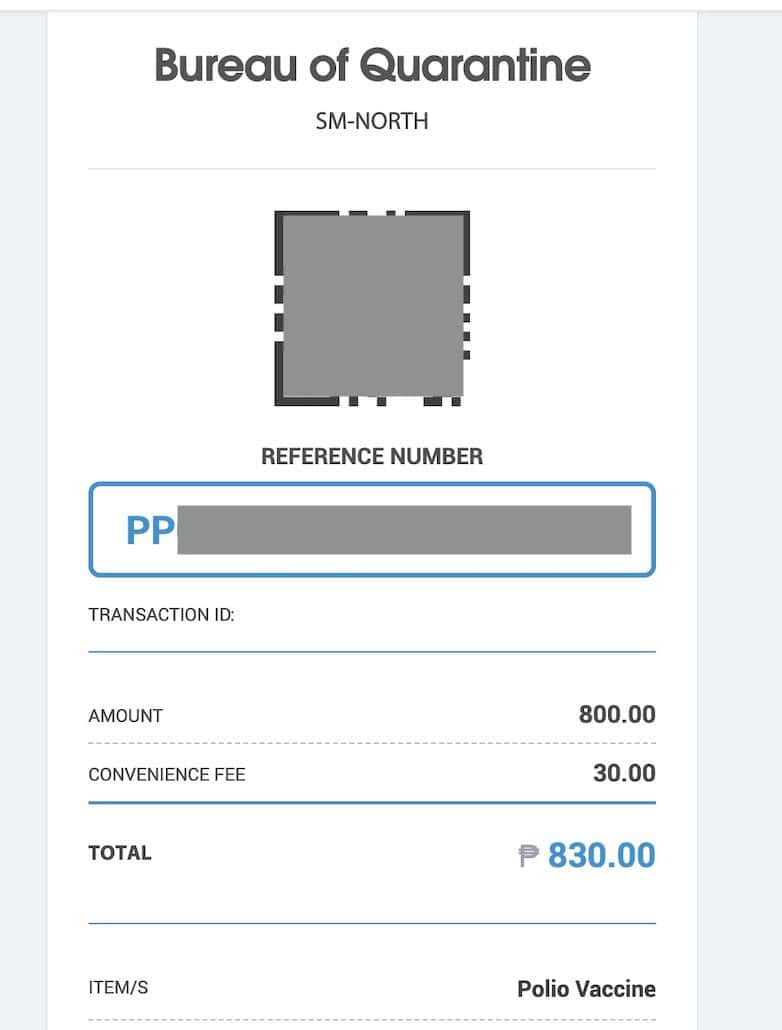Screen dimensions: 782x1030
Task: Click the REFERENCE NUMBER label
Action: click(372, 457)
